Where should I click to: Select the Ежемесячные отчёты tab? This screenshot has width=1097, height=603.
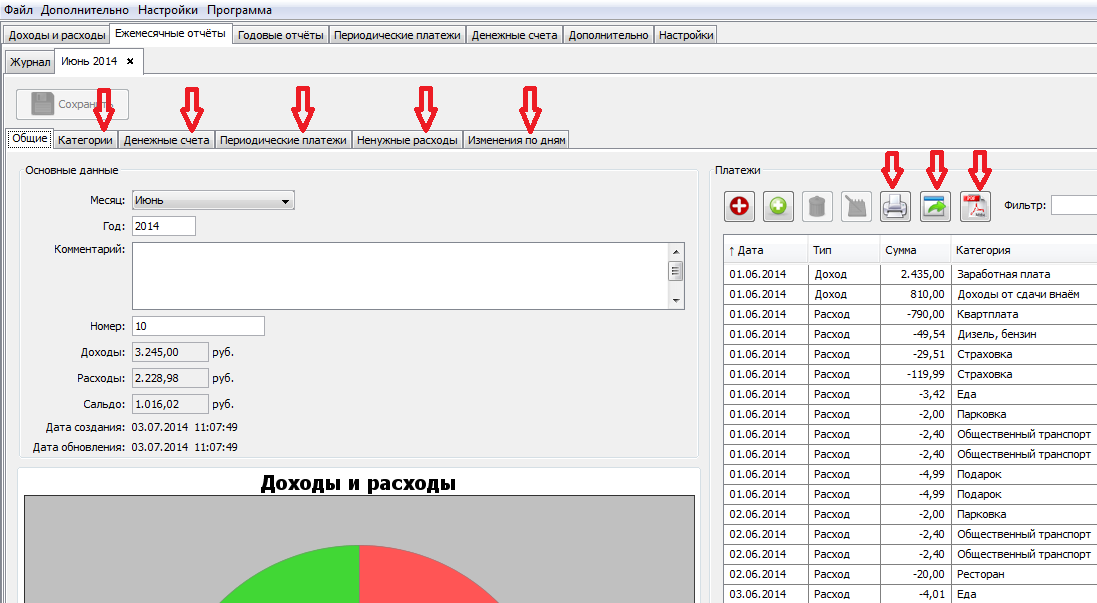point(171,34)
